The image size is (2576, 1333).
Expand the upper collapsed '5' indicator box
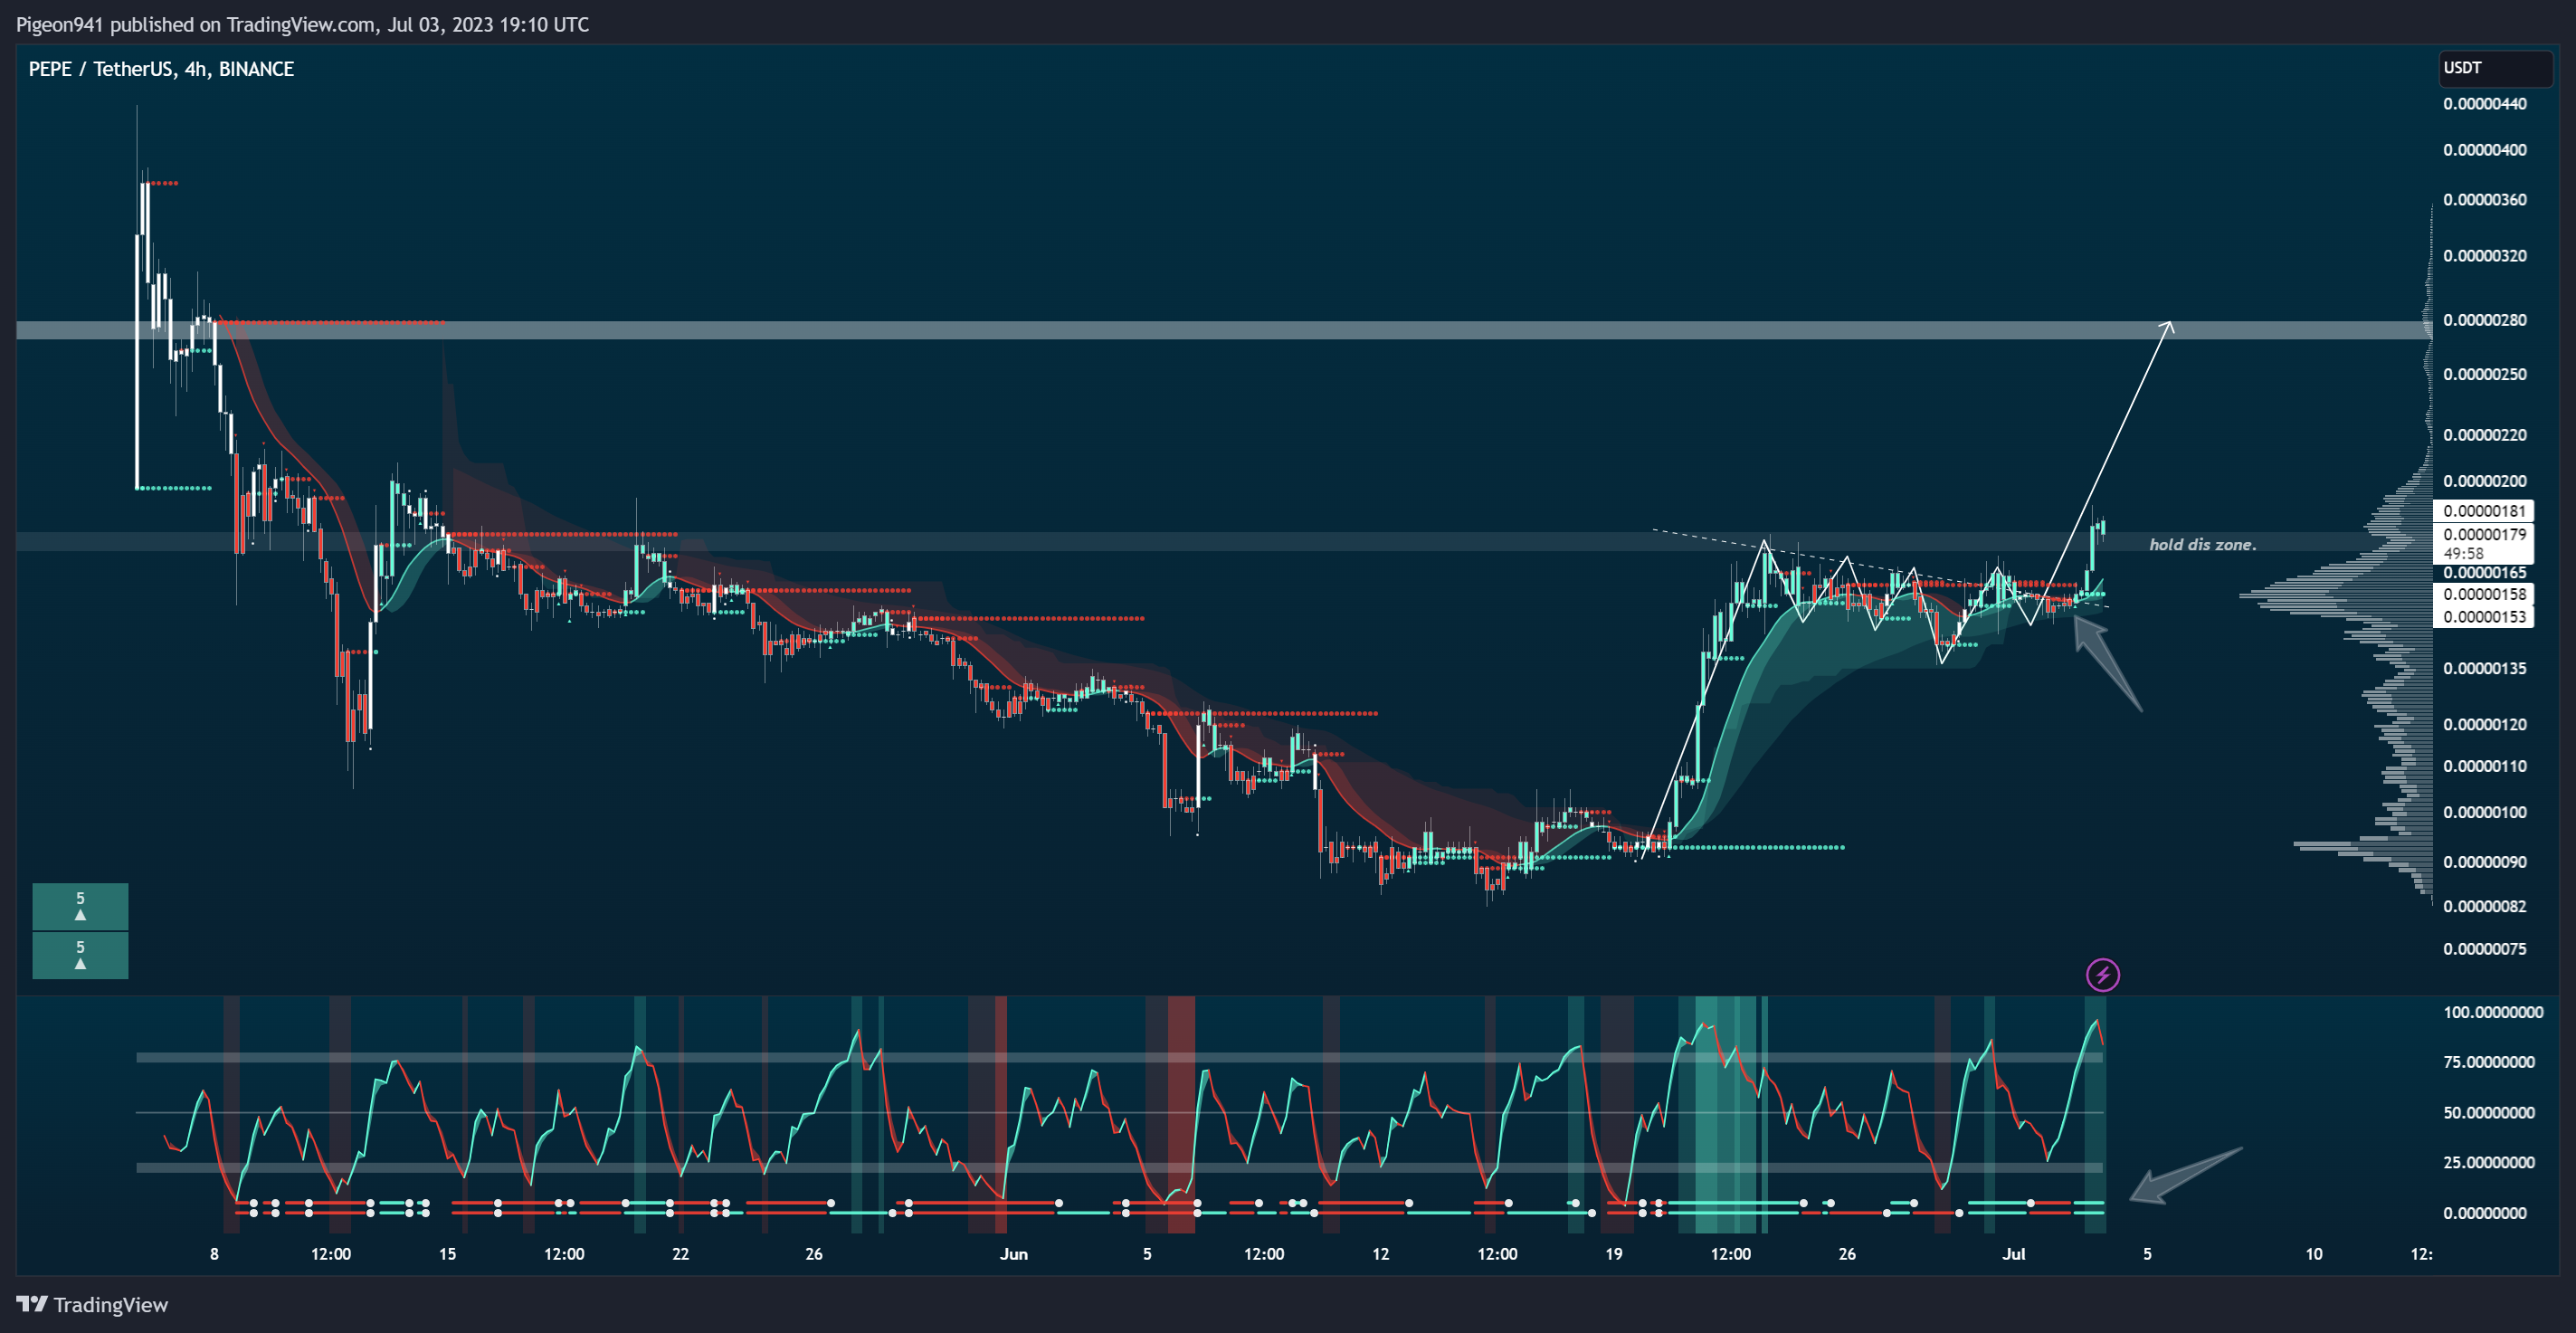tap(80, 906)
